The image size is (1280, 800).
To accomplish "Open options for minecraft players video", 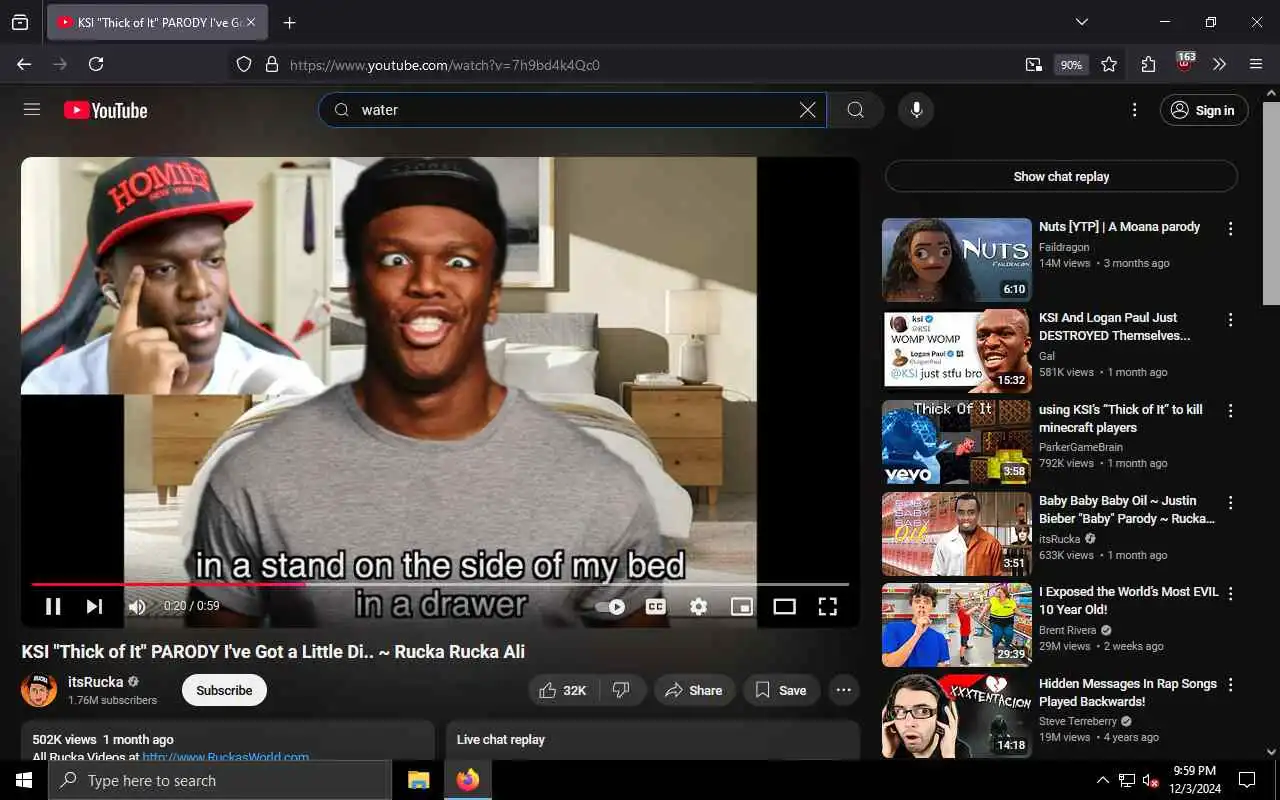I will coord(1231,411).
